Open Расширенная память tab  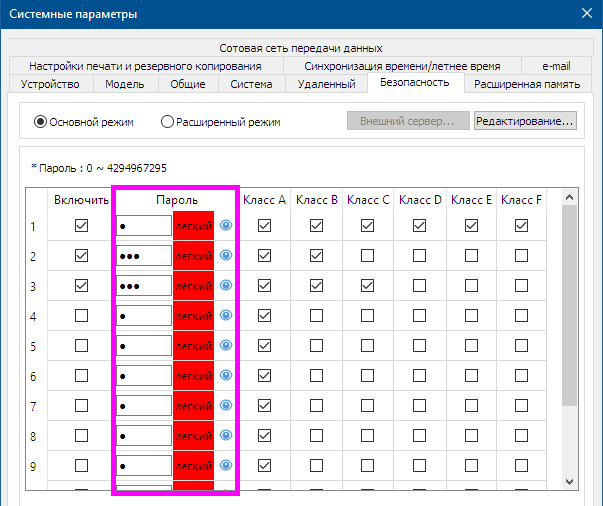pyautogui.click(x=527, y=84)
